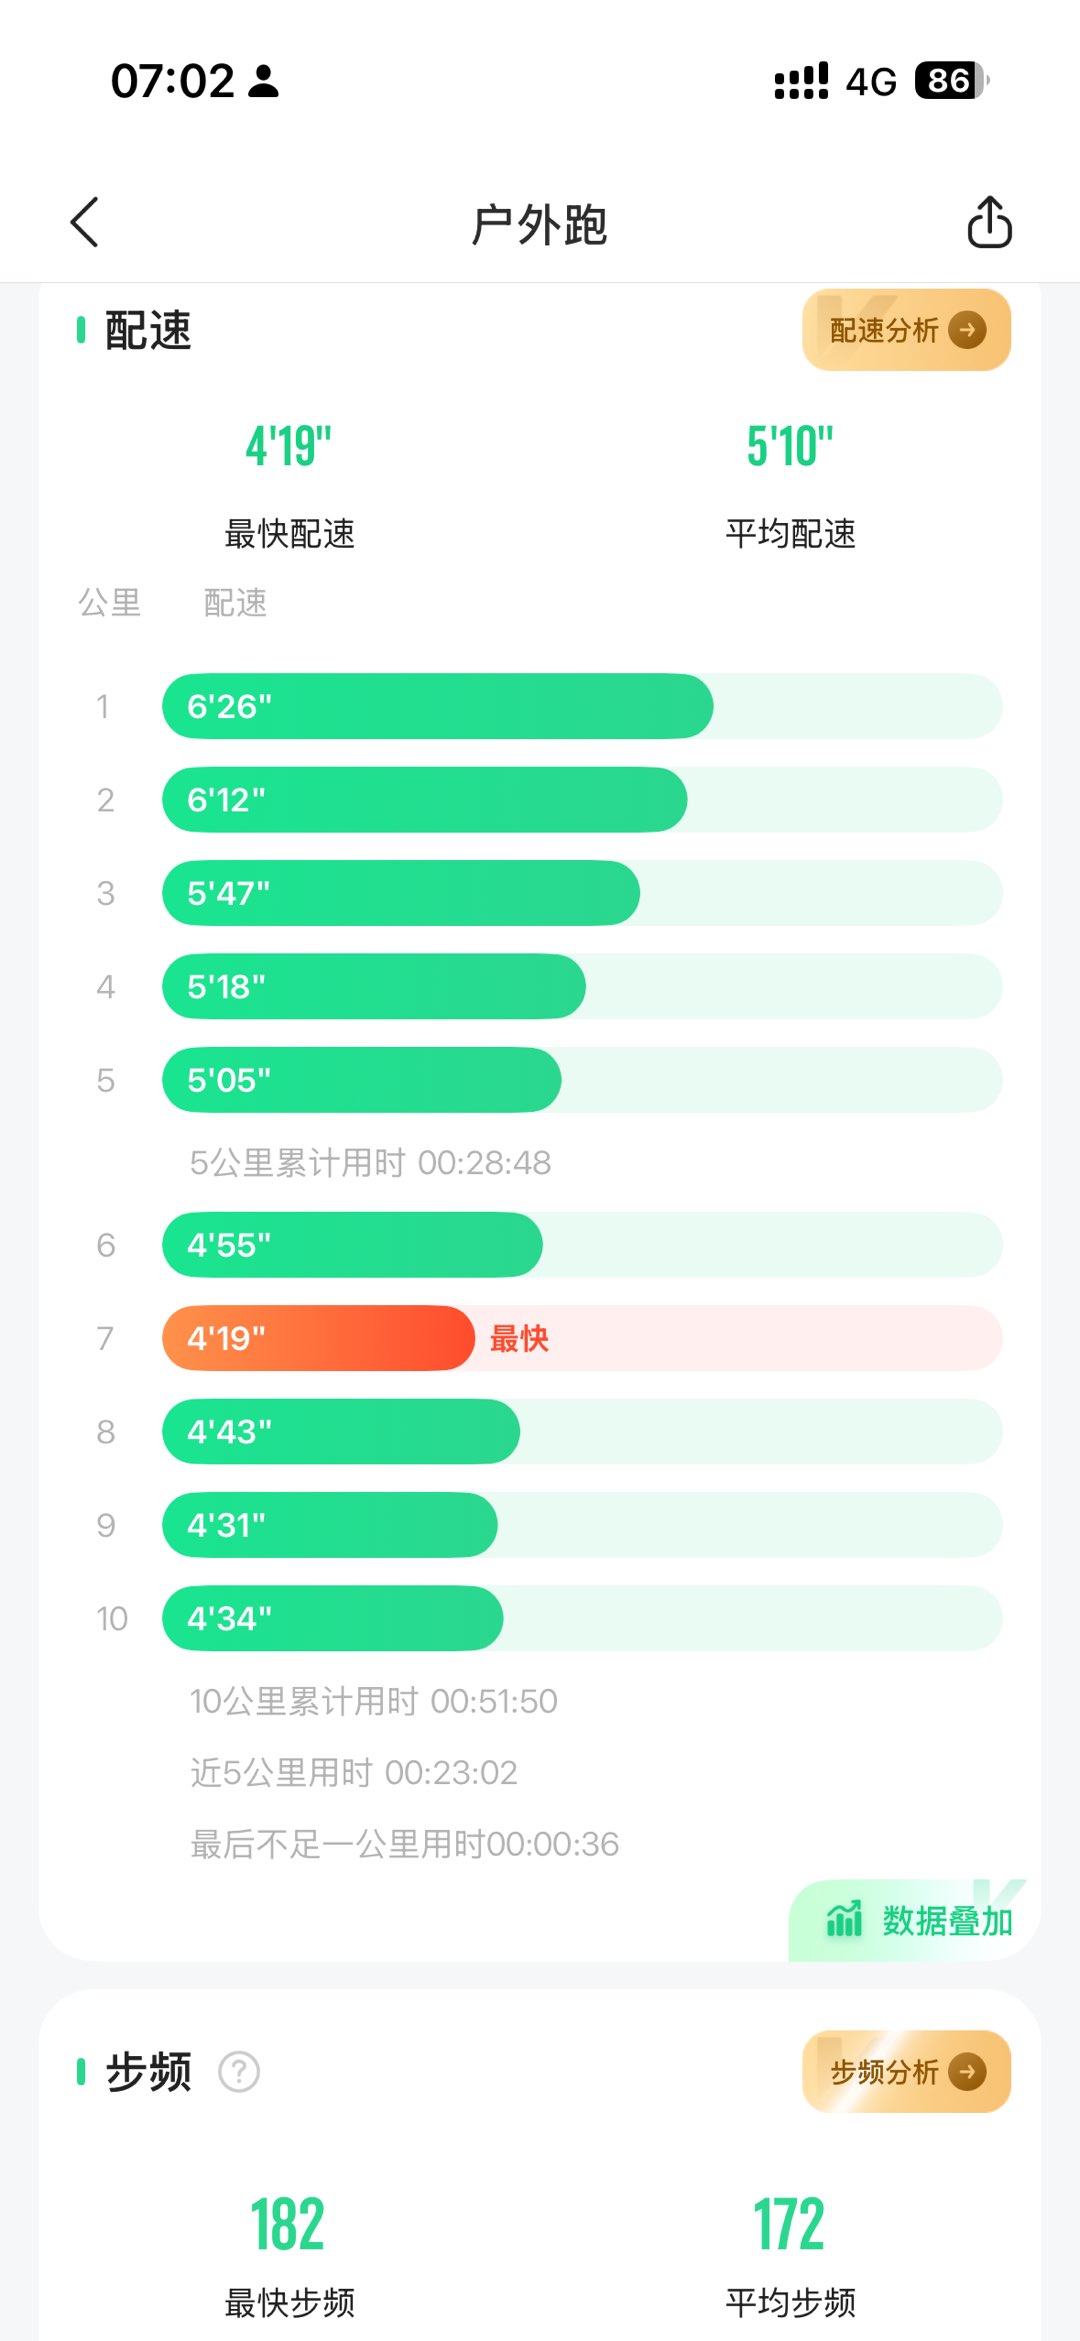
Task: Open 步频分析 cadence analysis arrow
Action: point(967,2072)
